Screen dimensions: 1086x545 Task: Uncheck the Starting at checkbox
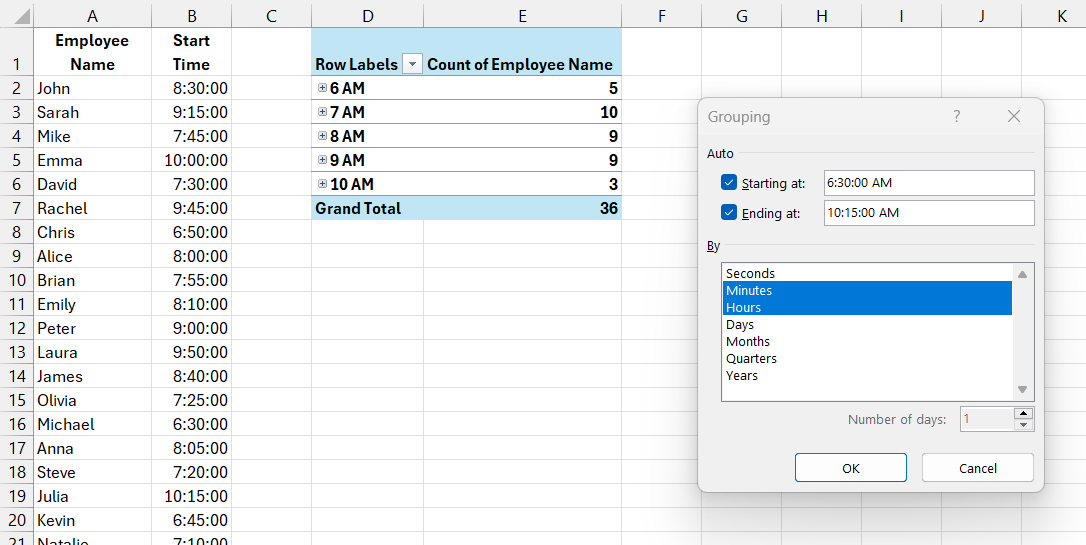click(728, 183)
